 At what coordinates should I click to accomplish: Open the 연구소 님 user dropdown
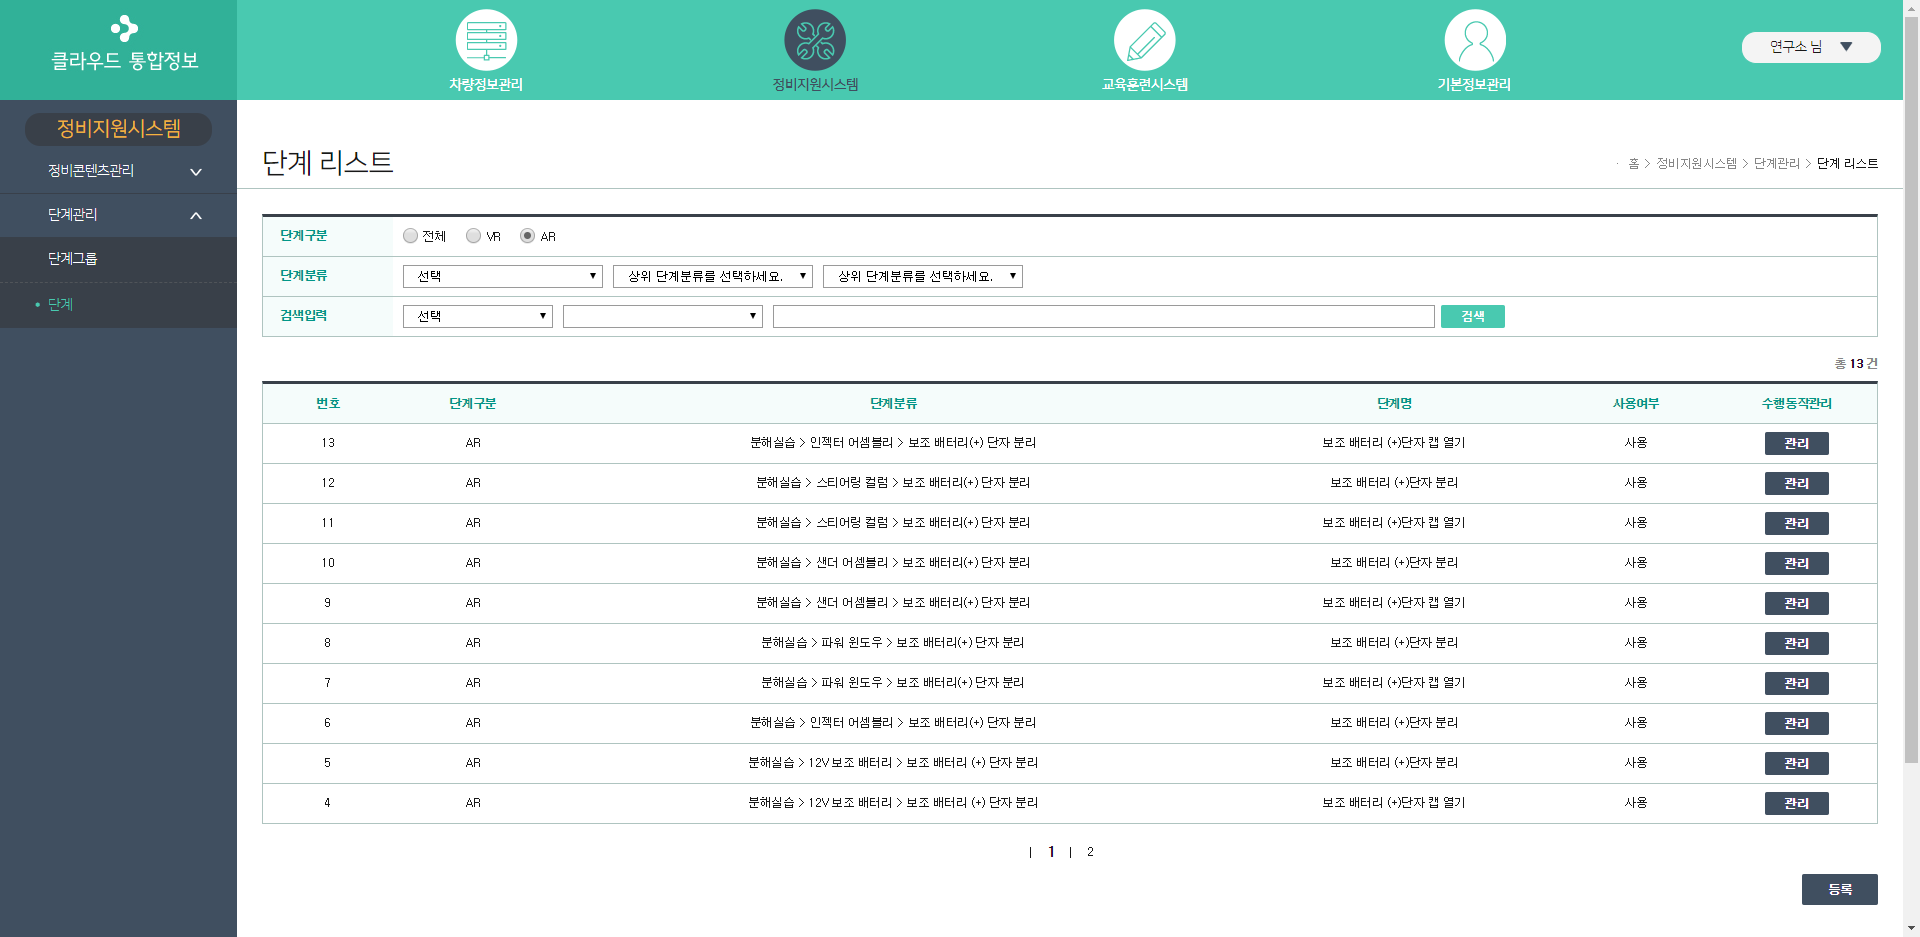pyautogui.click(x=1811, y=47)
